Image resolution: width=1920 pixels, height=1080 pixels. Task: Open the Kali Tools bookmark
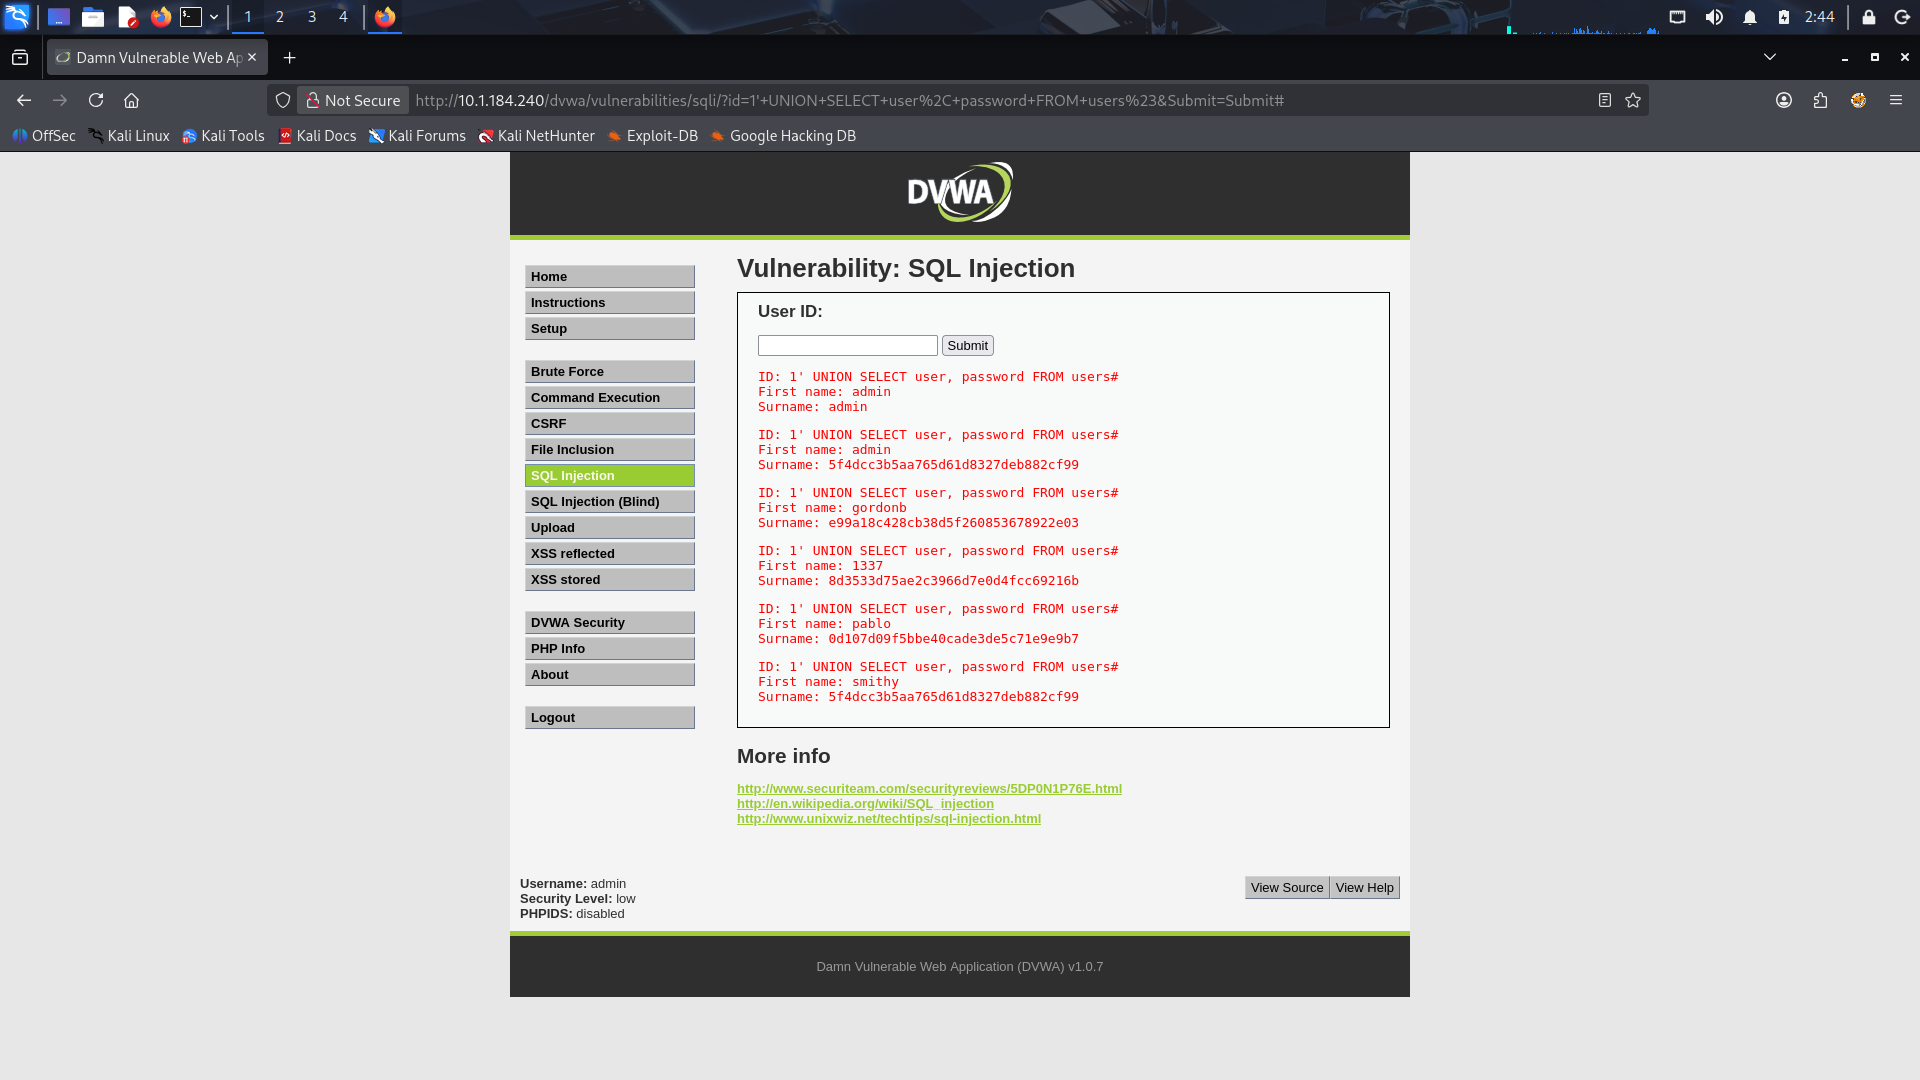[223, 136]
